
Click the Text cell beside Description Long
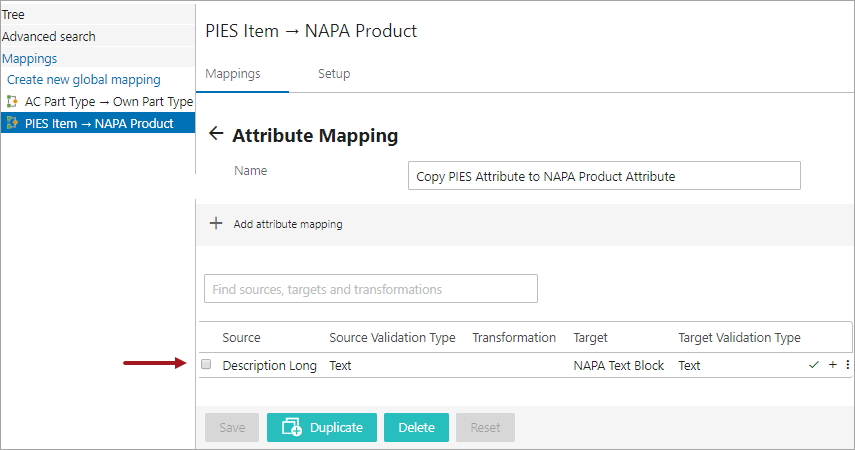[x=340, y=365]
